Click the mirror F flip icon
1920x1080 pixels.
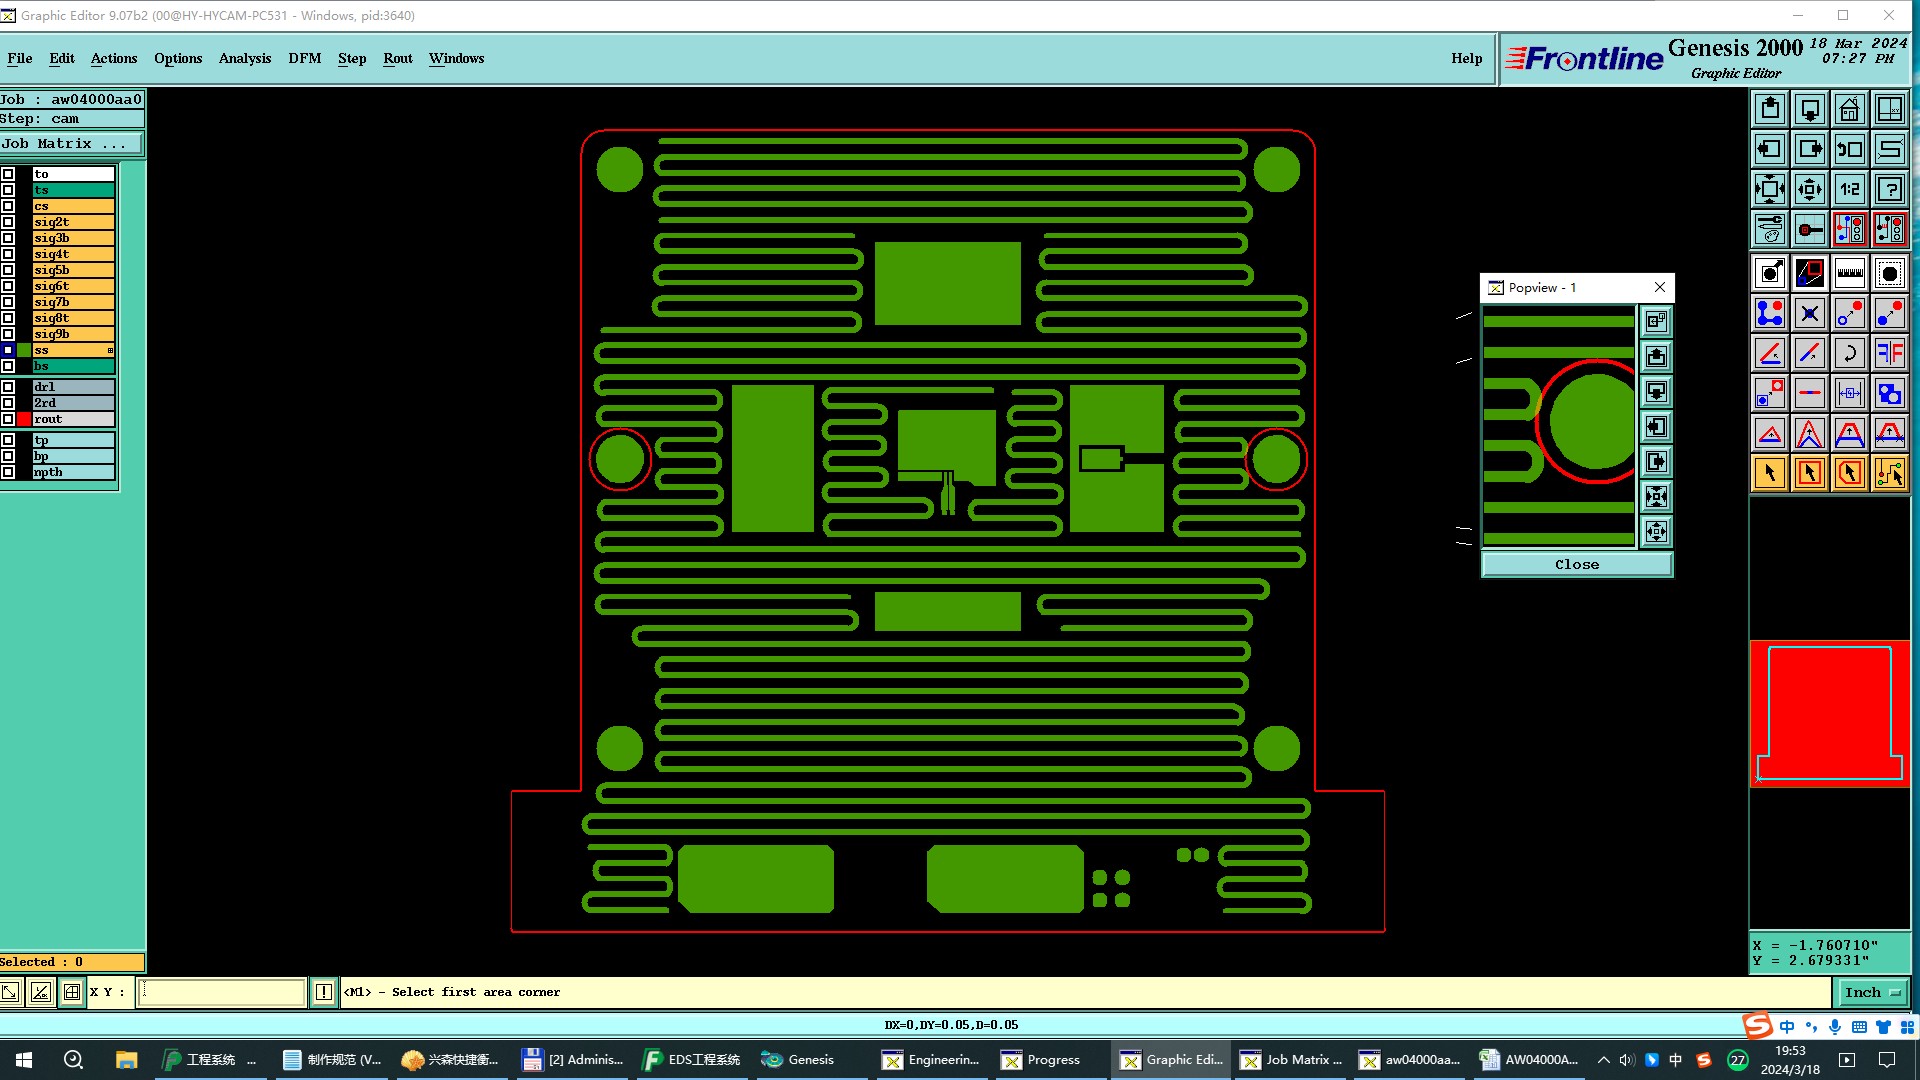click(x=1889, y=353)
